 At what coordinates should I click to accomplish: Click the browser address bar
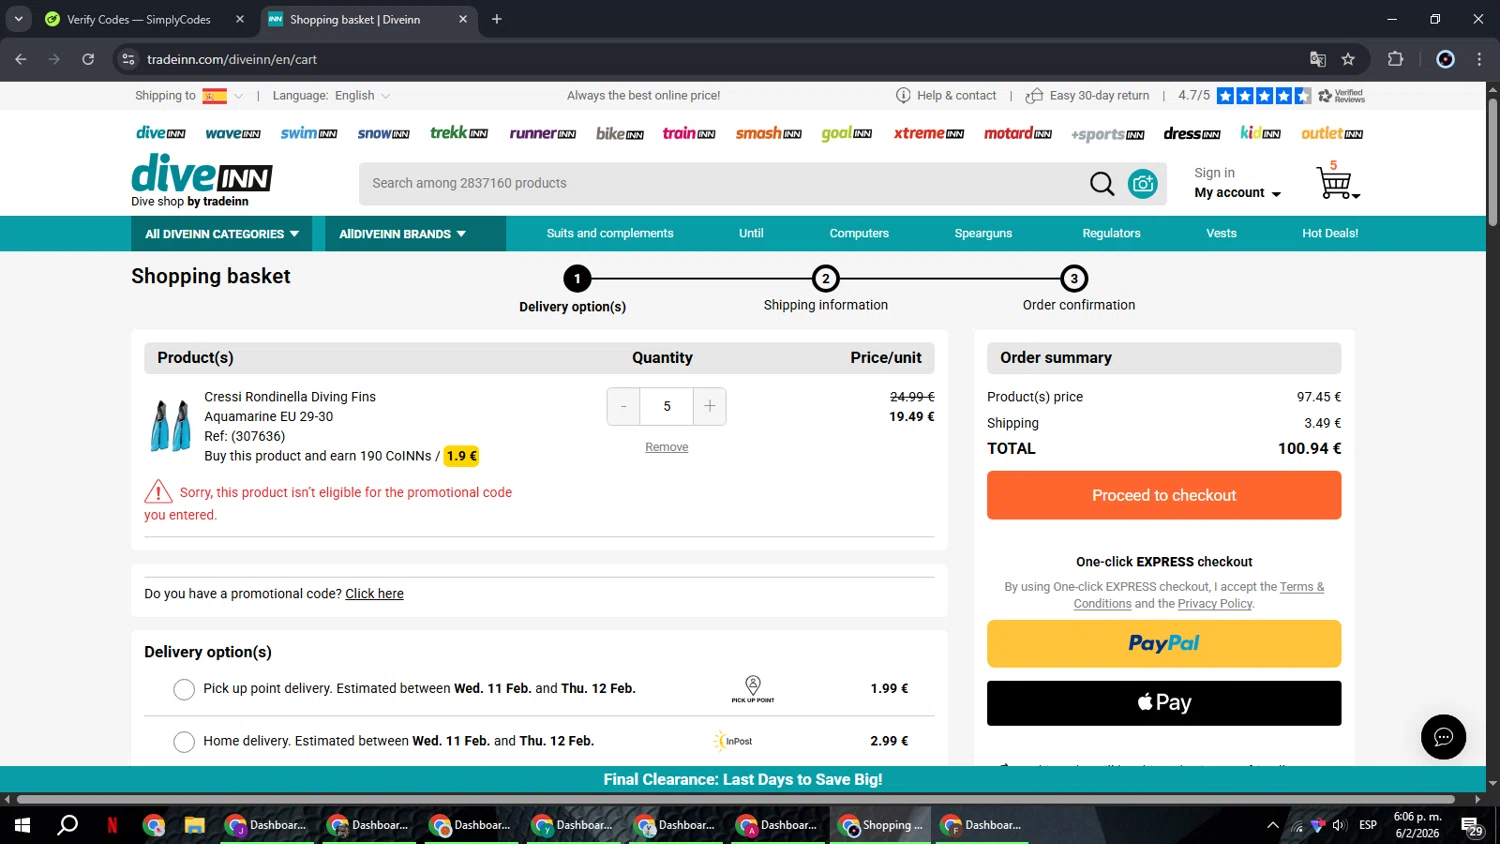[x=700, y=59]
